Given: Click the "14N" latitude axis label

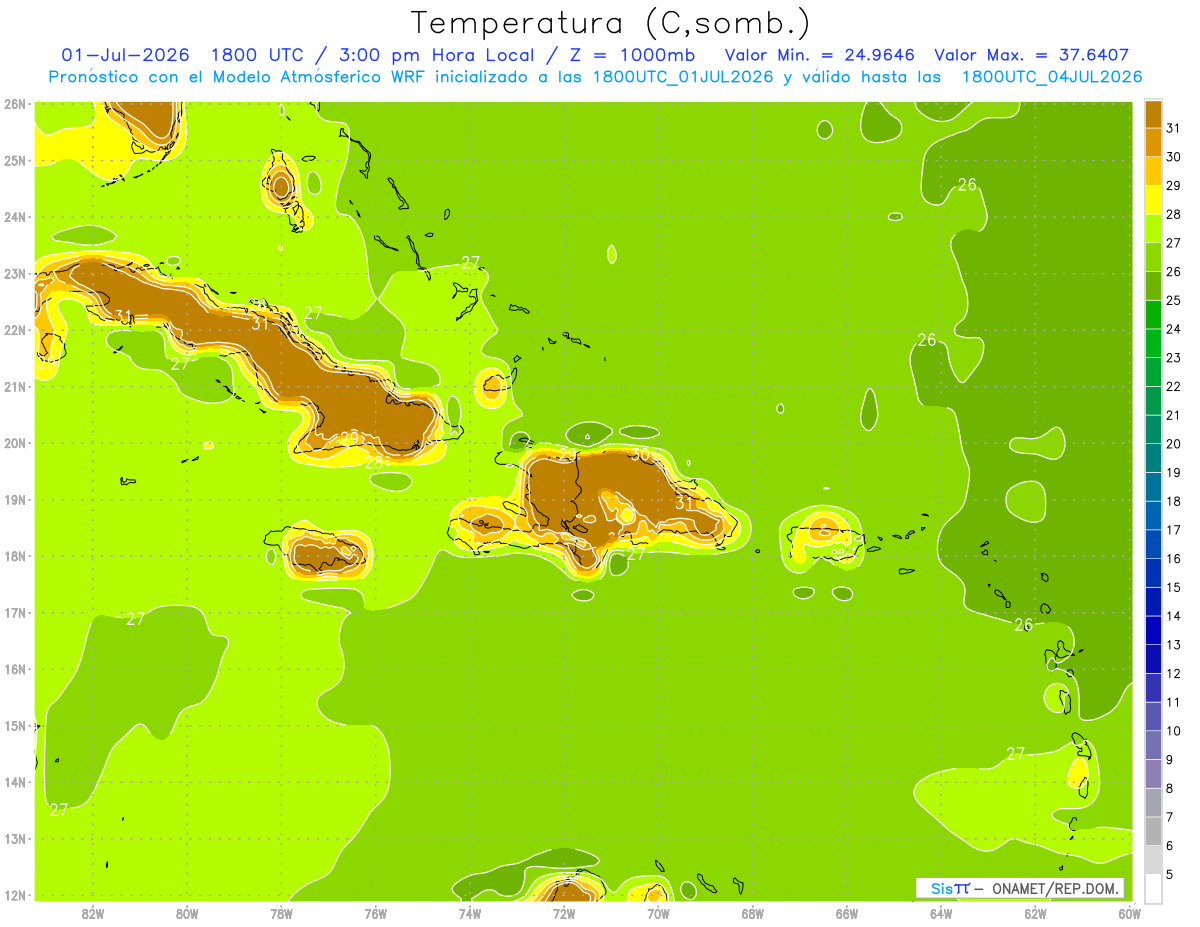Looking at the screenshot, I should click(14, 782).
